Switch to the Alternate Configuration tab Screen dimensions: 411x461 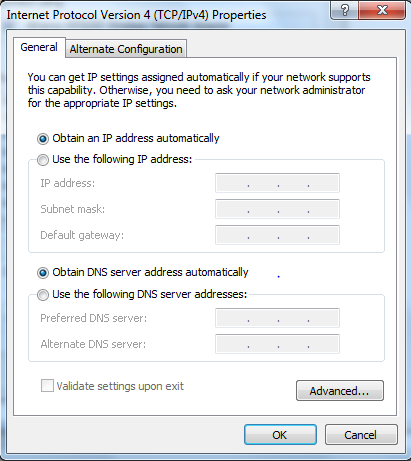point(126,49)
